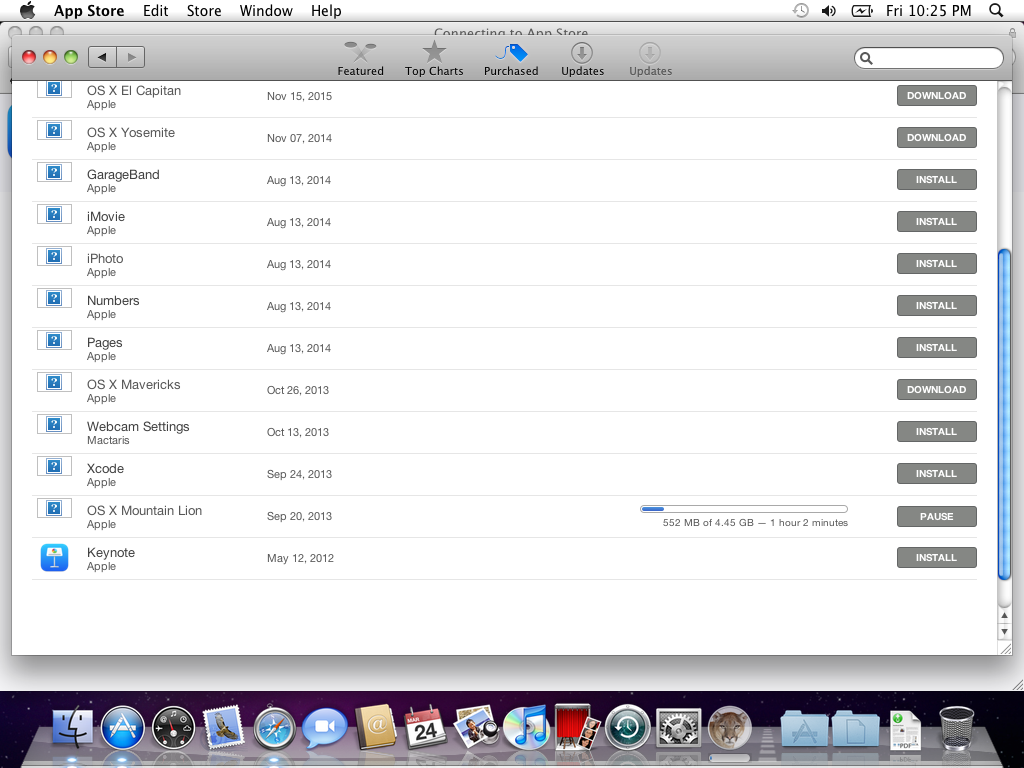
Task: Launch Safari from the Dock
Action: 274,728
